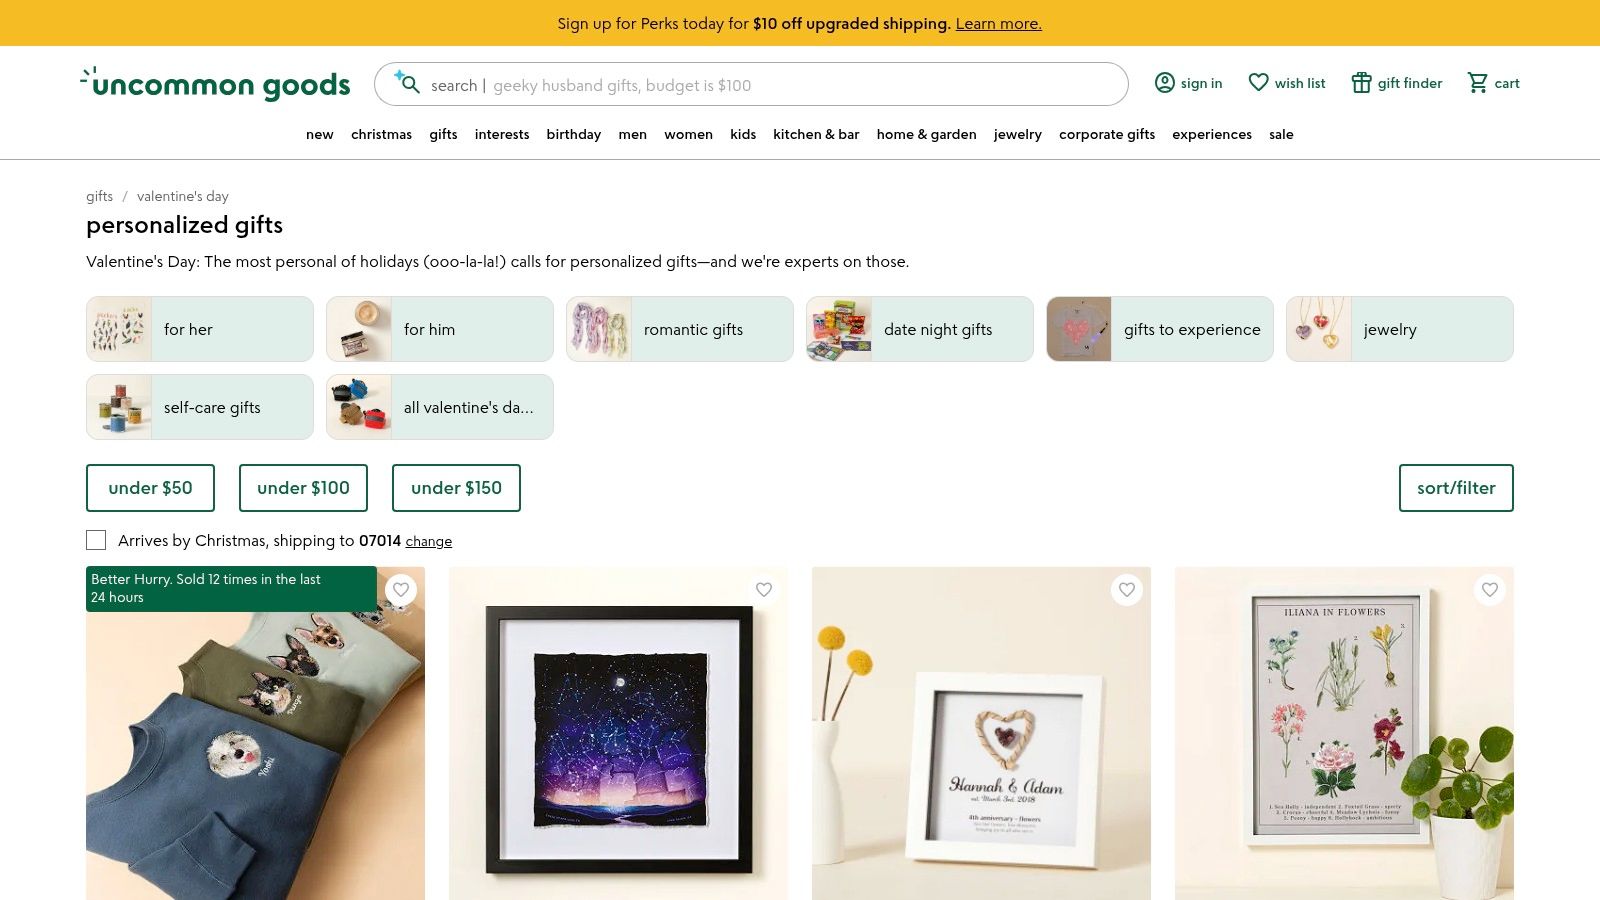The width and height of the screenshot is (1600, 900).
Task: Filter by under $50
Action: [150, 488]
